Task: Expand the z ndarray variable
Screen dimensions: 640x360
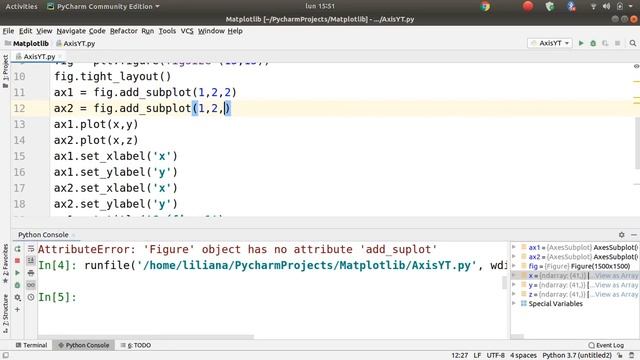Action: tap(514, 294)
